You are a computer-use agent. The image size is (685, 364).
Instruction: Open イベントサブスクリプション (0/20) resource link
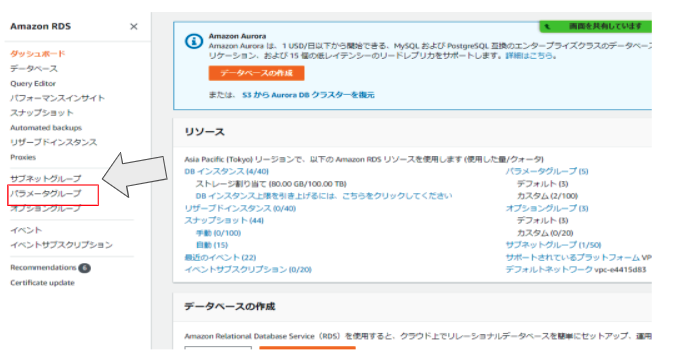[x=248, y=270]
